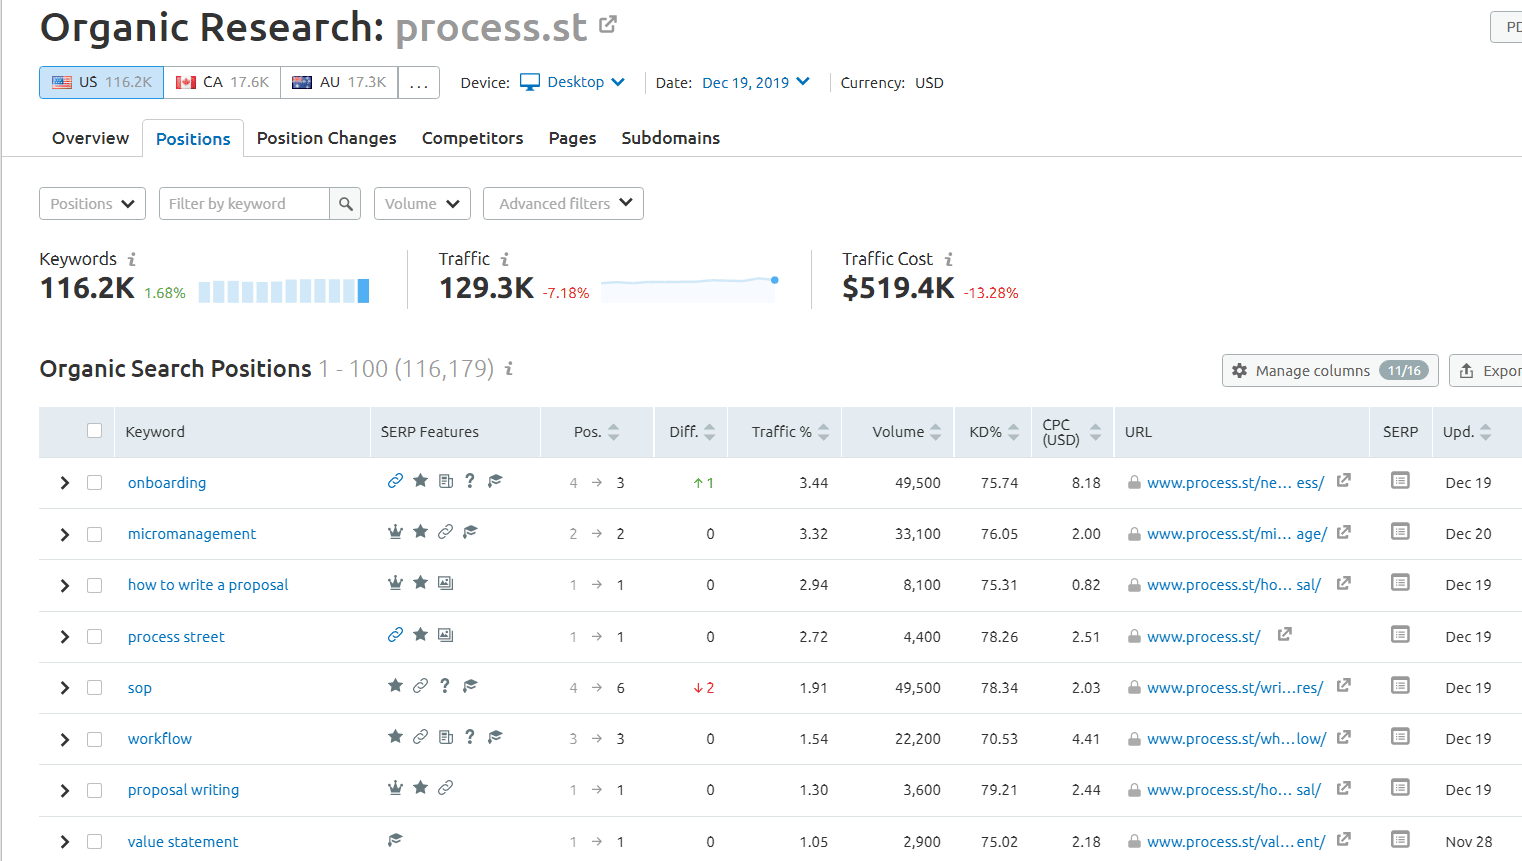Viewport: 1522px width, 861px height.
Task: Go to Competitors tab
Action: (472, 138)
